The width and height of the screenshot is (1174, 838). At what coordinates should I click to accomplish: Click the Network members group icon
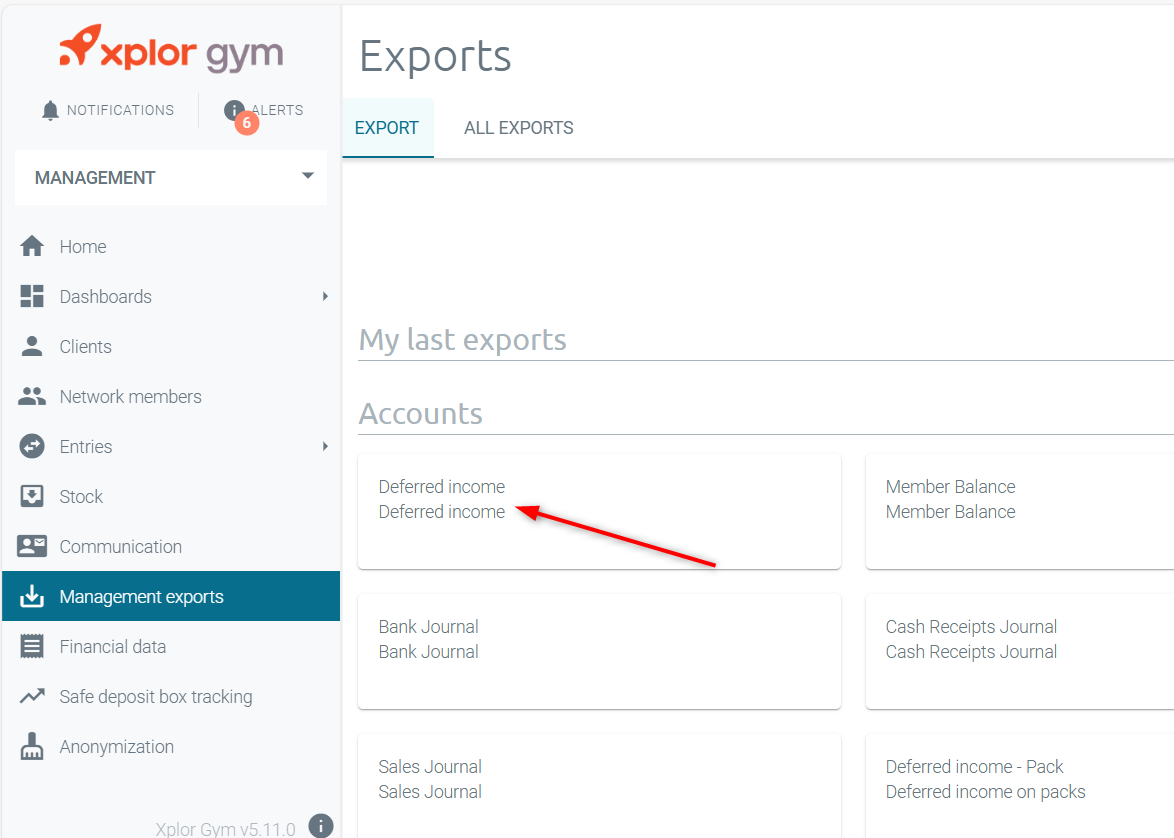point(31,396)
